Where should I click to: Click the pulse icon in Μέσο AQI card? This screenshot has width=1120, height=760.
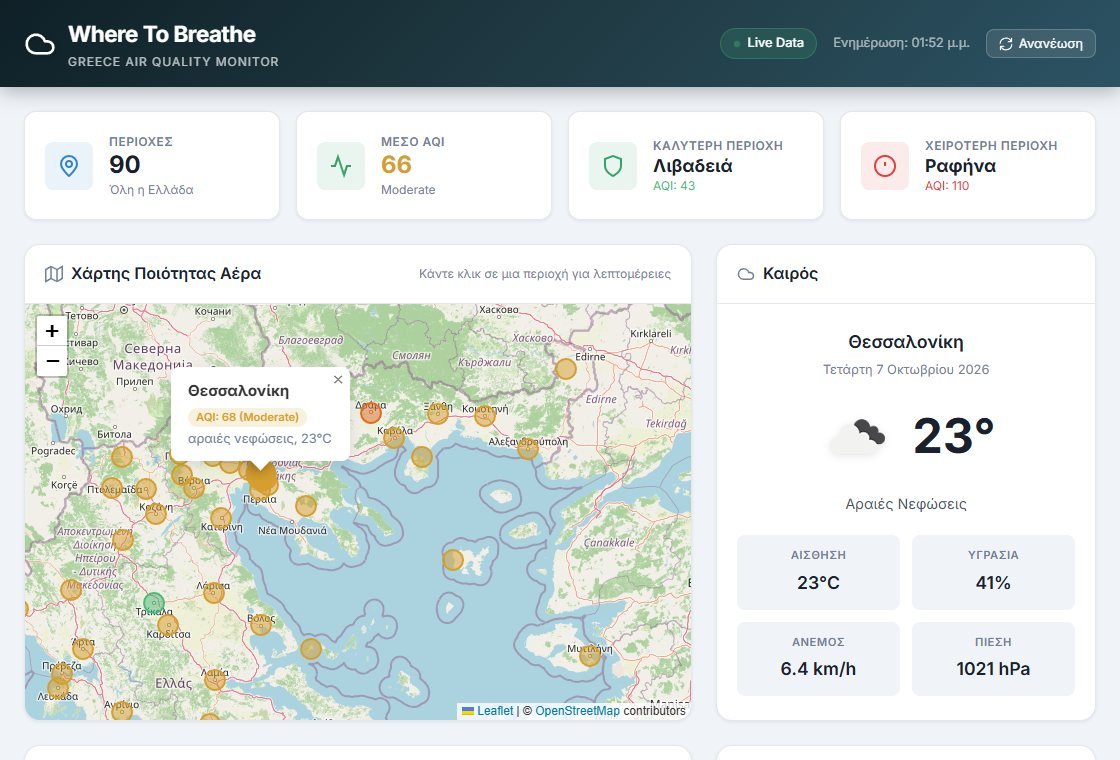[341, 166]
